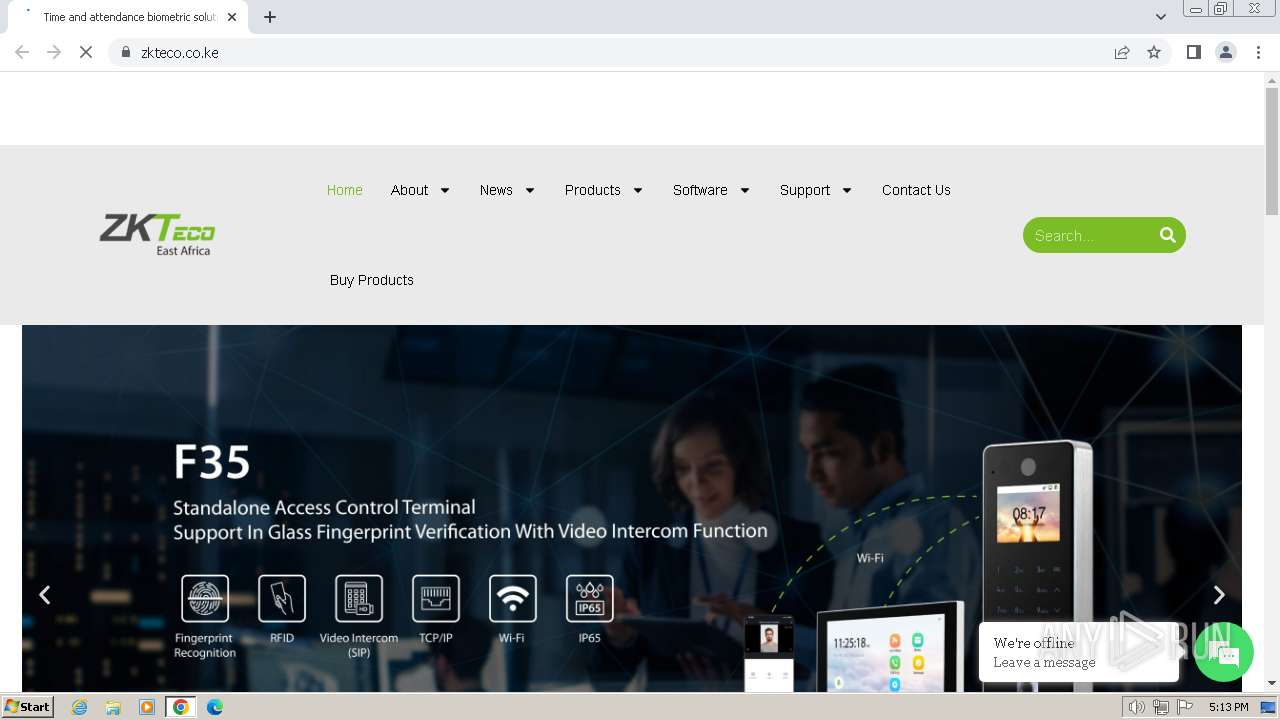Open a new browser tab
Screen dimensions: 1280x720
pos(270,17)
